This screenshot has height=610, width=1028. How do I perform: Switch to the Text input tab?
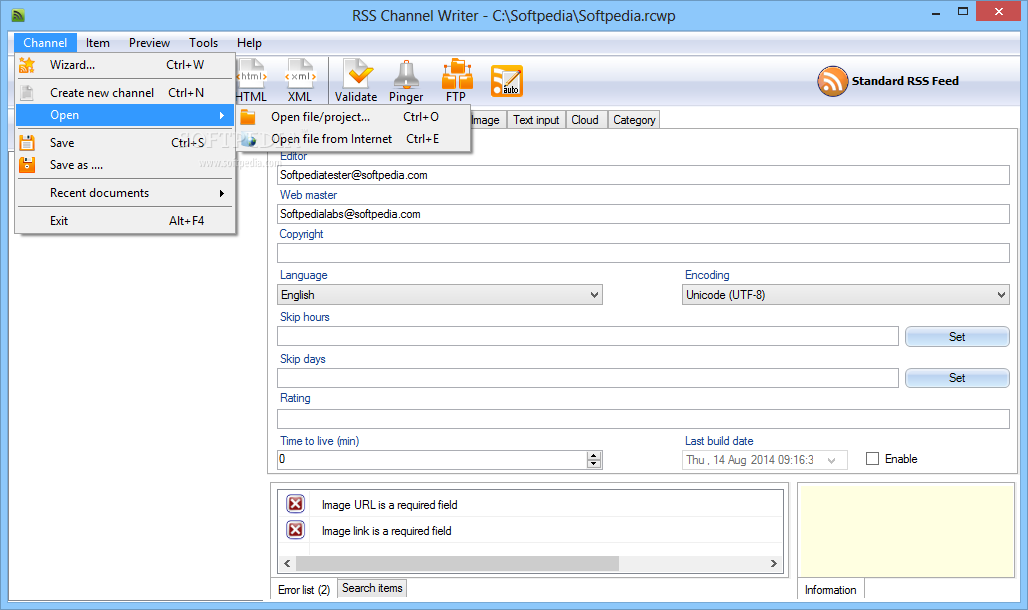[536, 120]
